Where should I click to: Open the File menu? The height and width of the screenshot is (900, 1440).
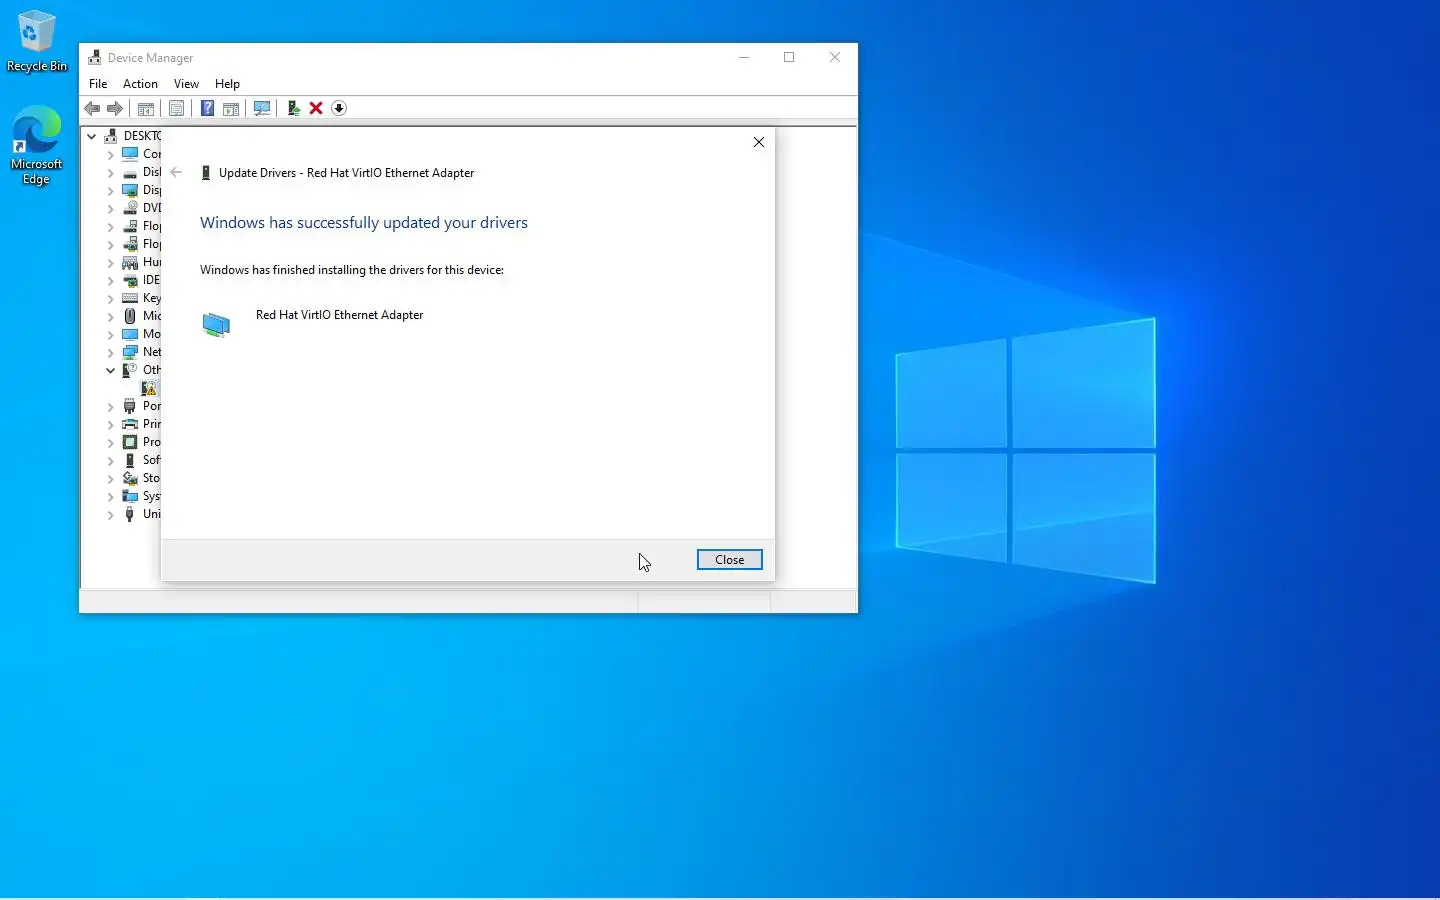98,84
